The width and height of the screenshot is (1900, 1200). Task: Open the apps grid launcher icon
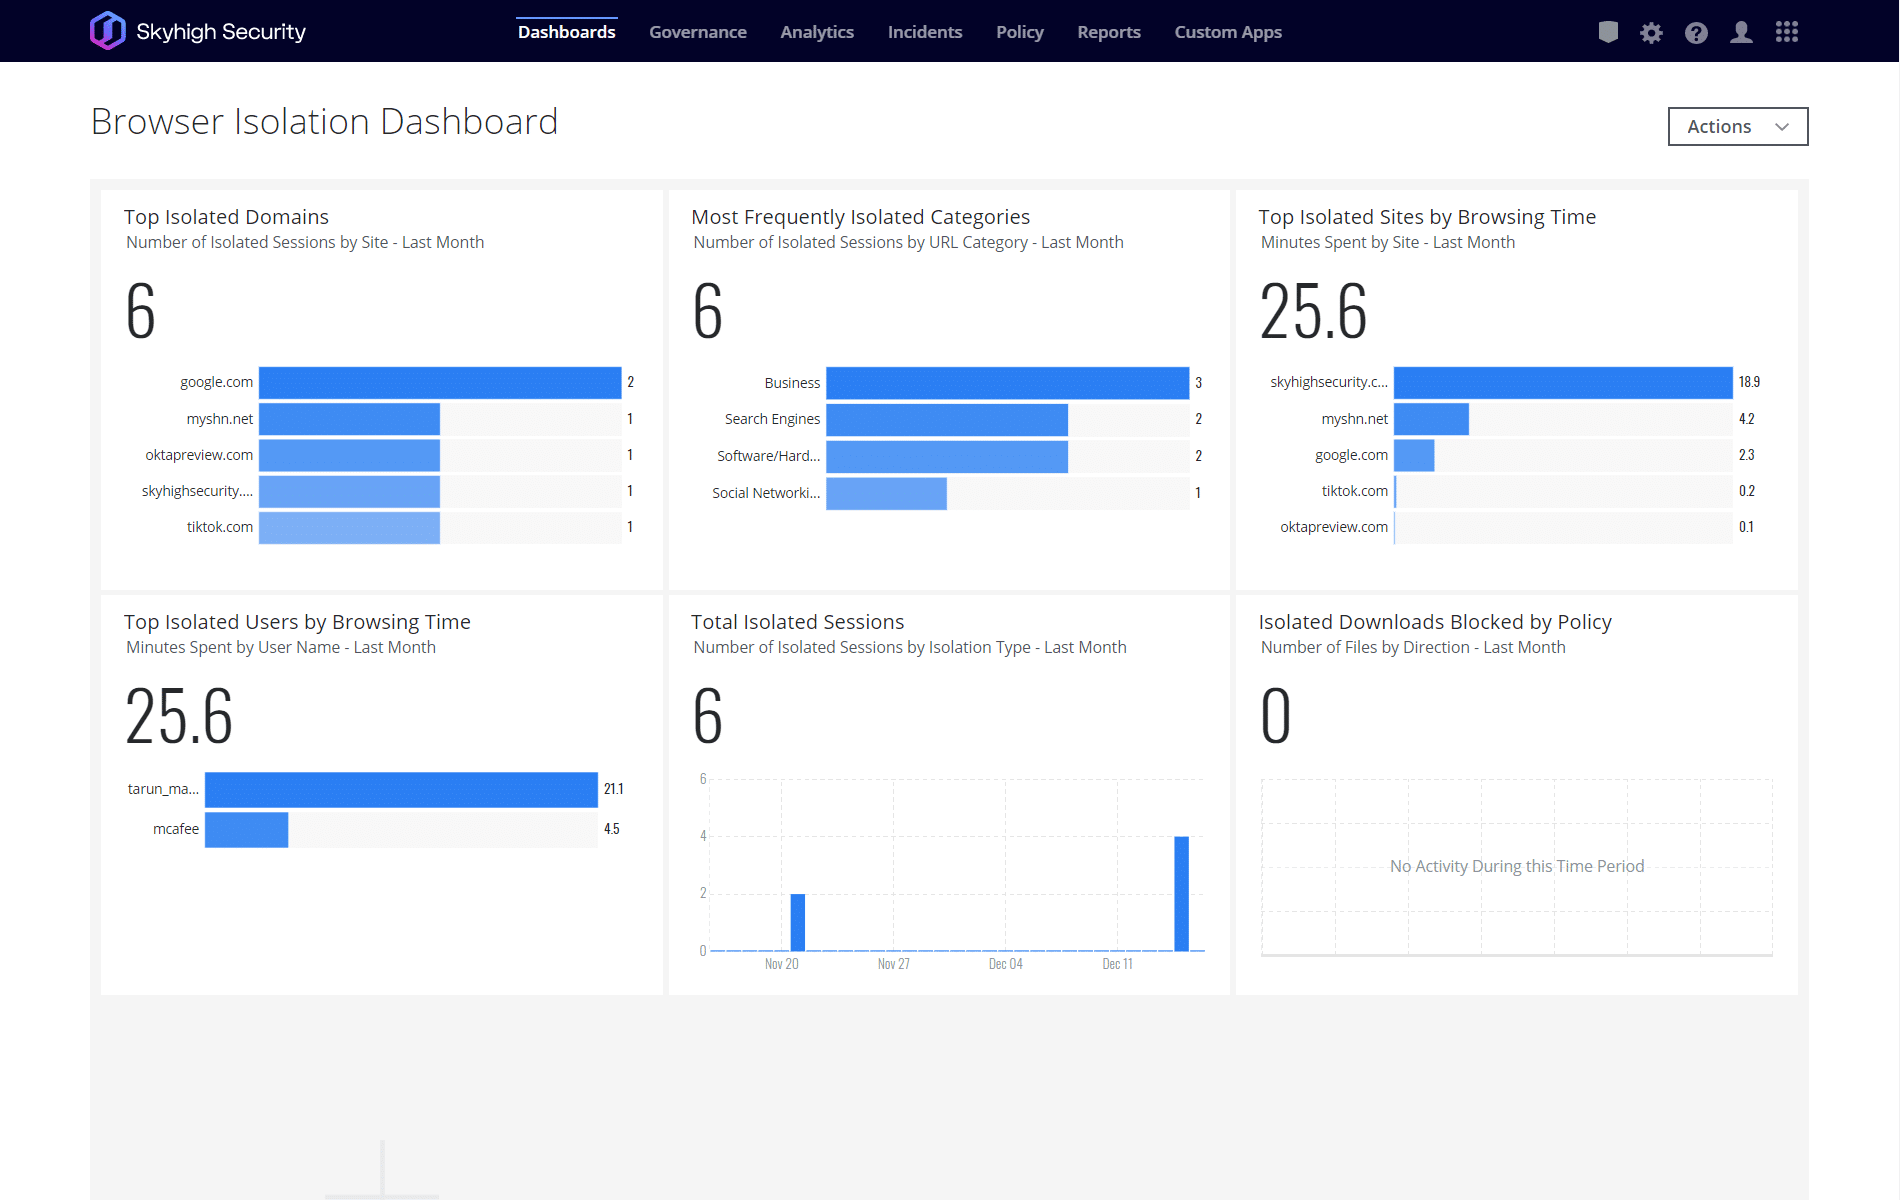coord(1787,32)
